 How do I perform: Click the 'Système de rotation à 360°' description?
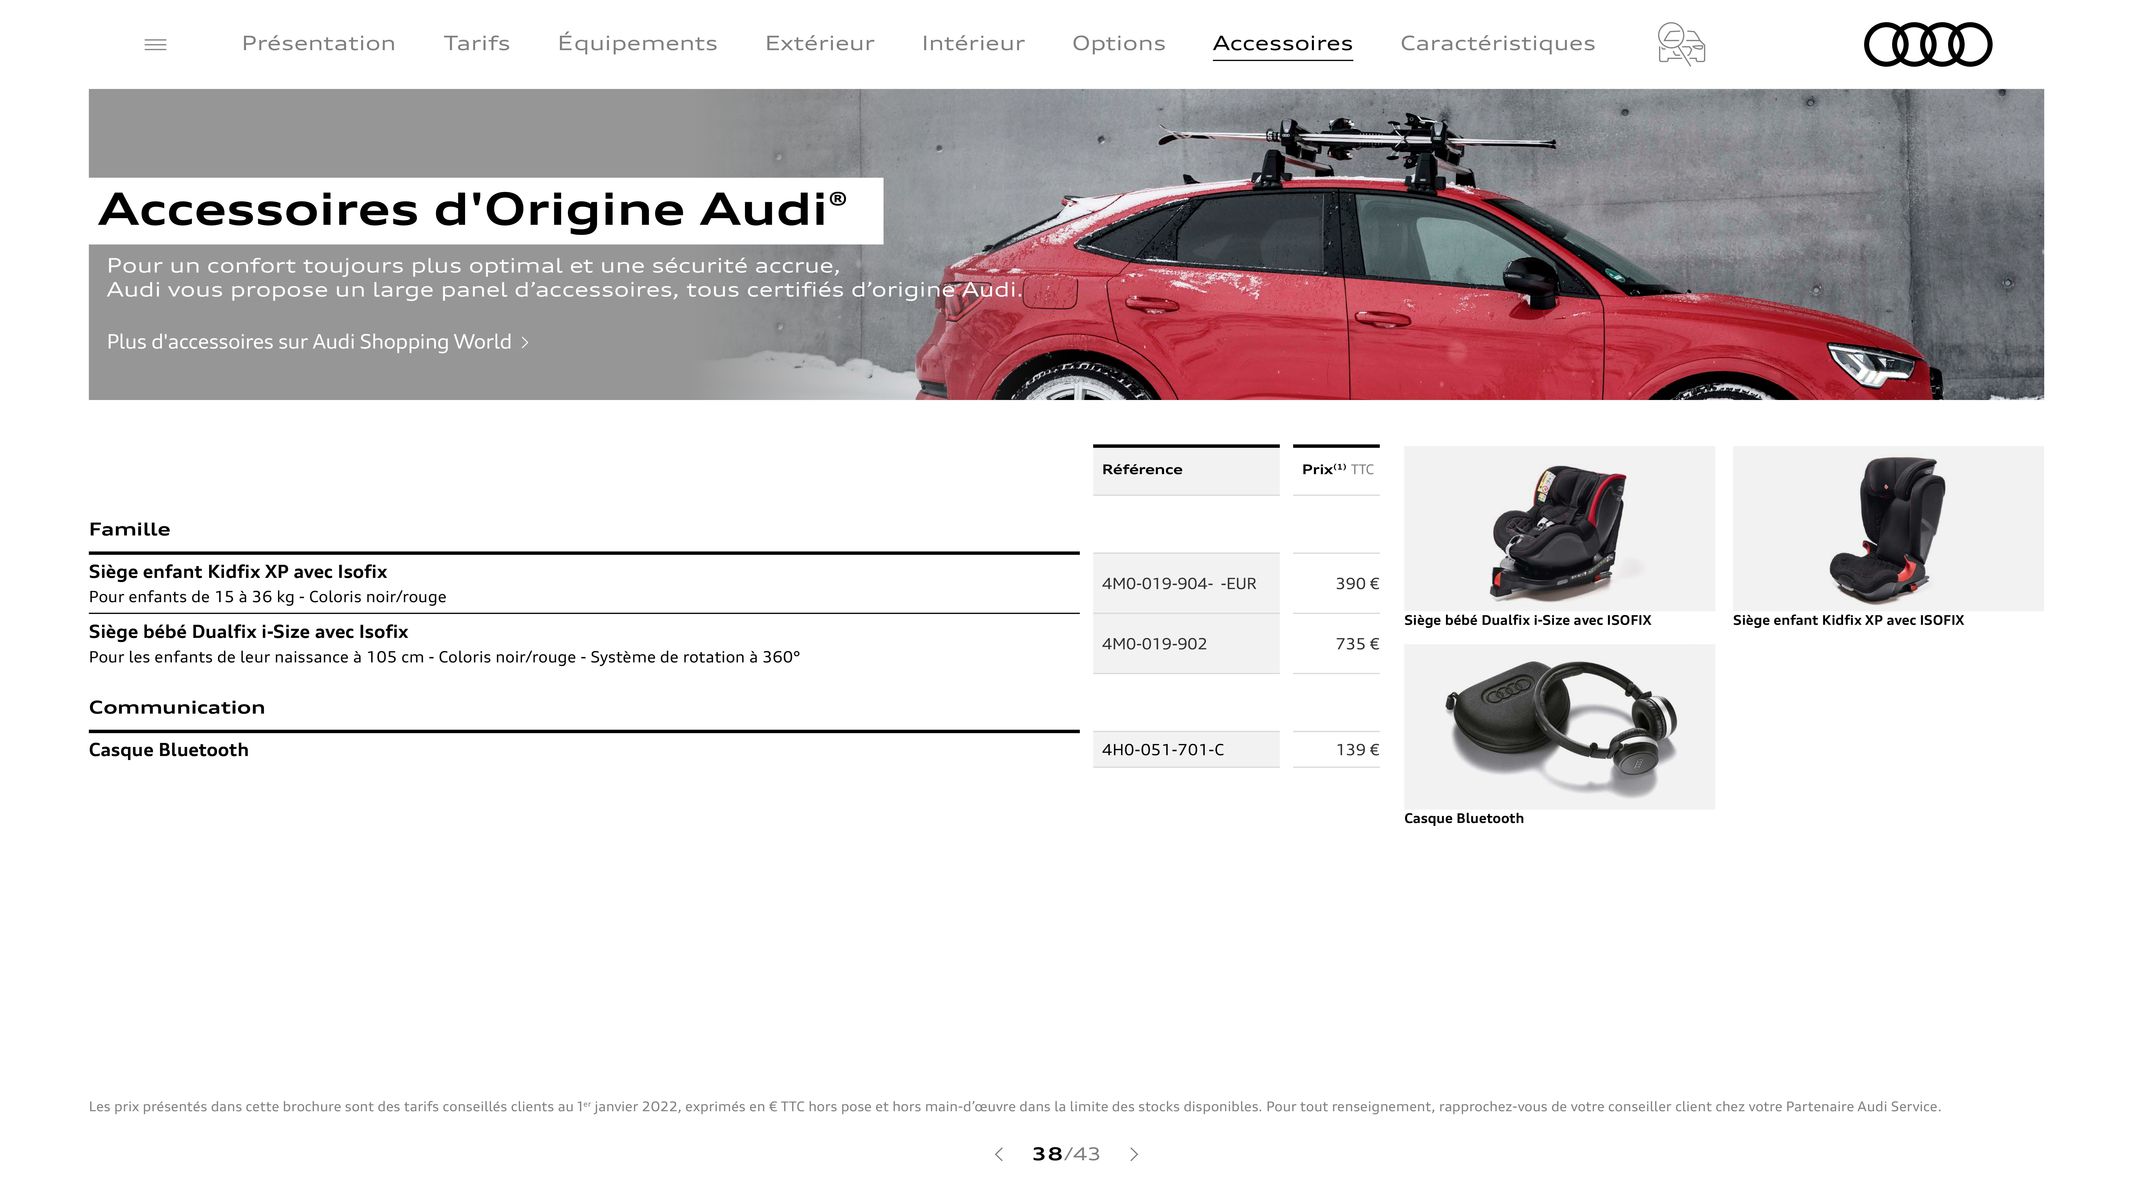tap(695, 657)
